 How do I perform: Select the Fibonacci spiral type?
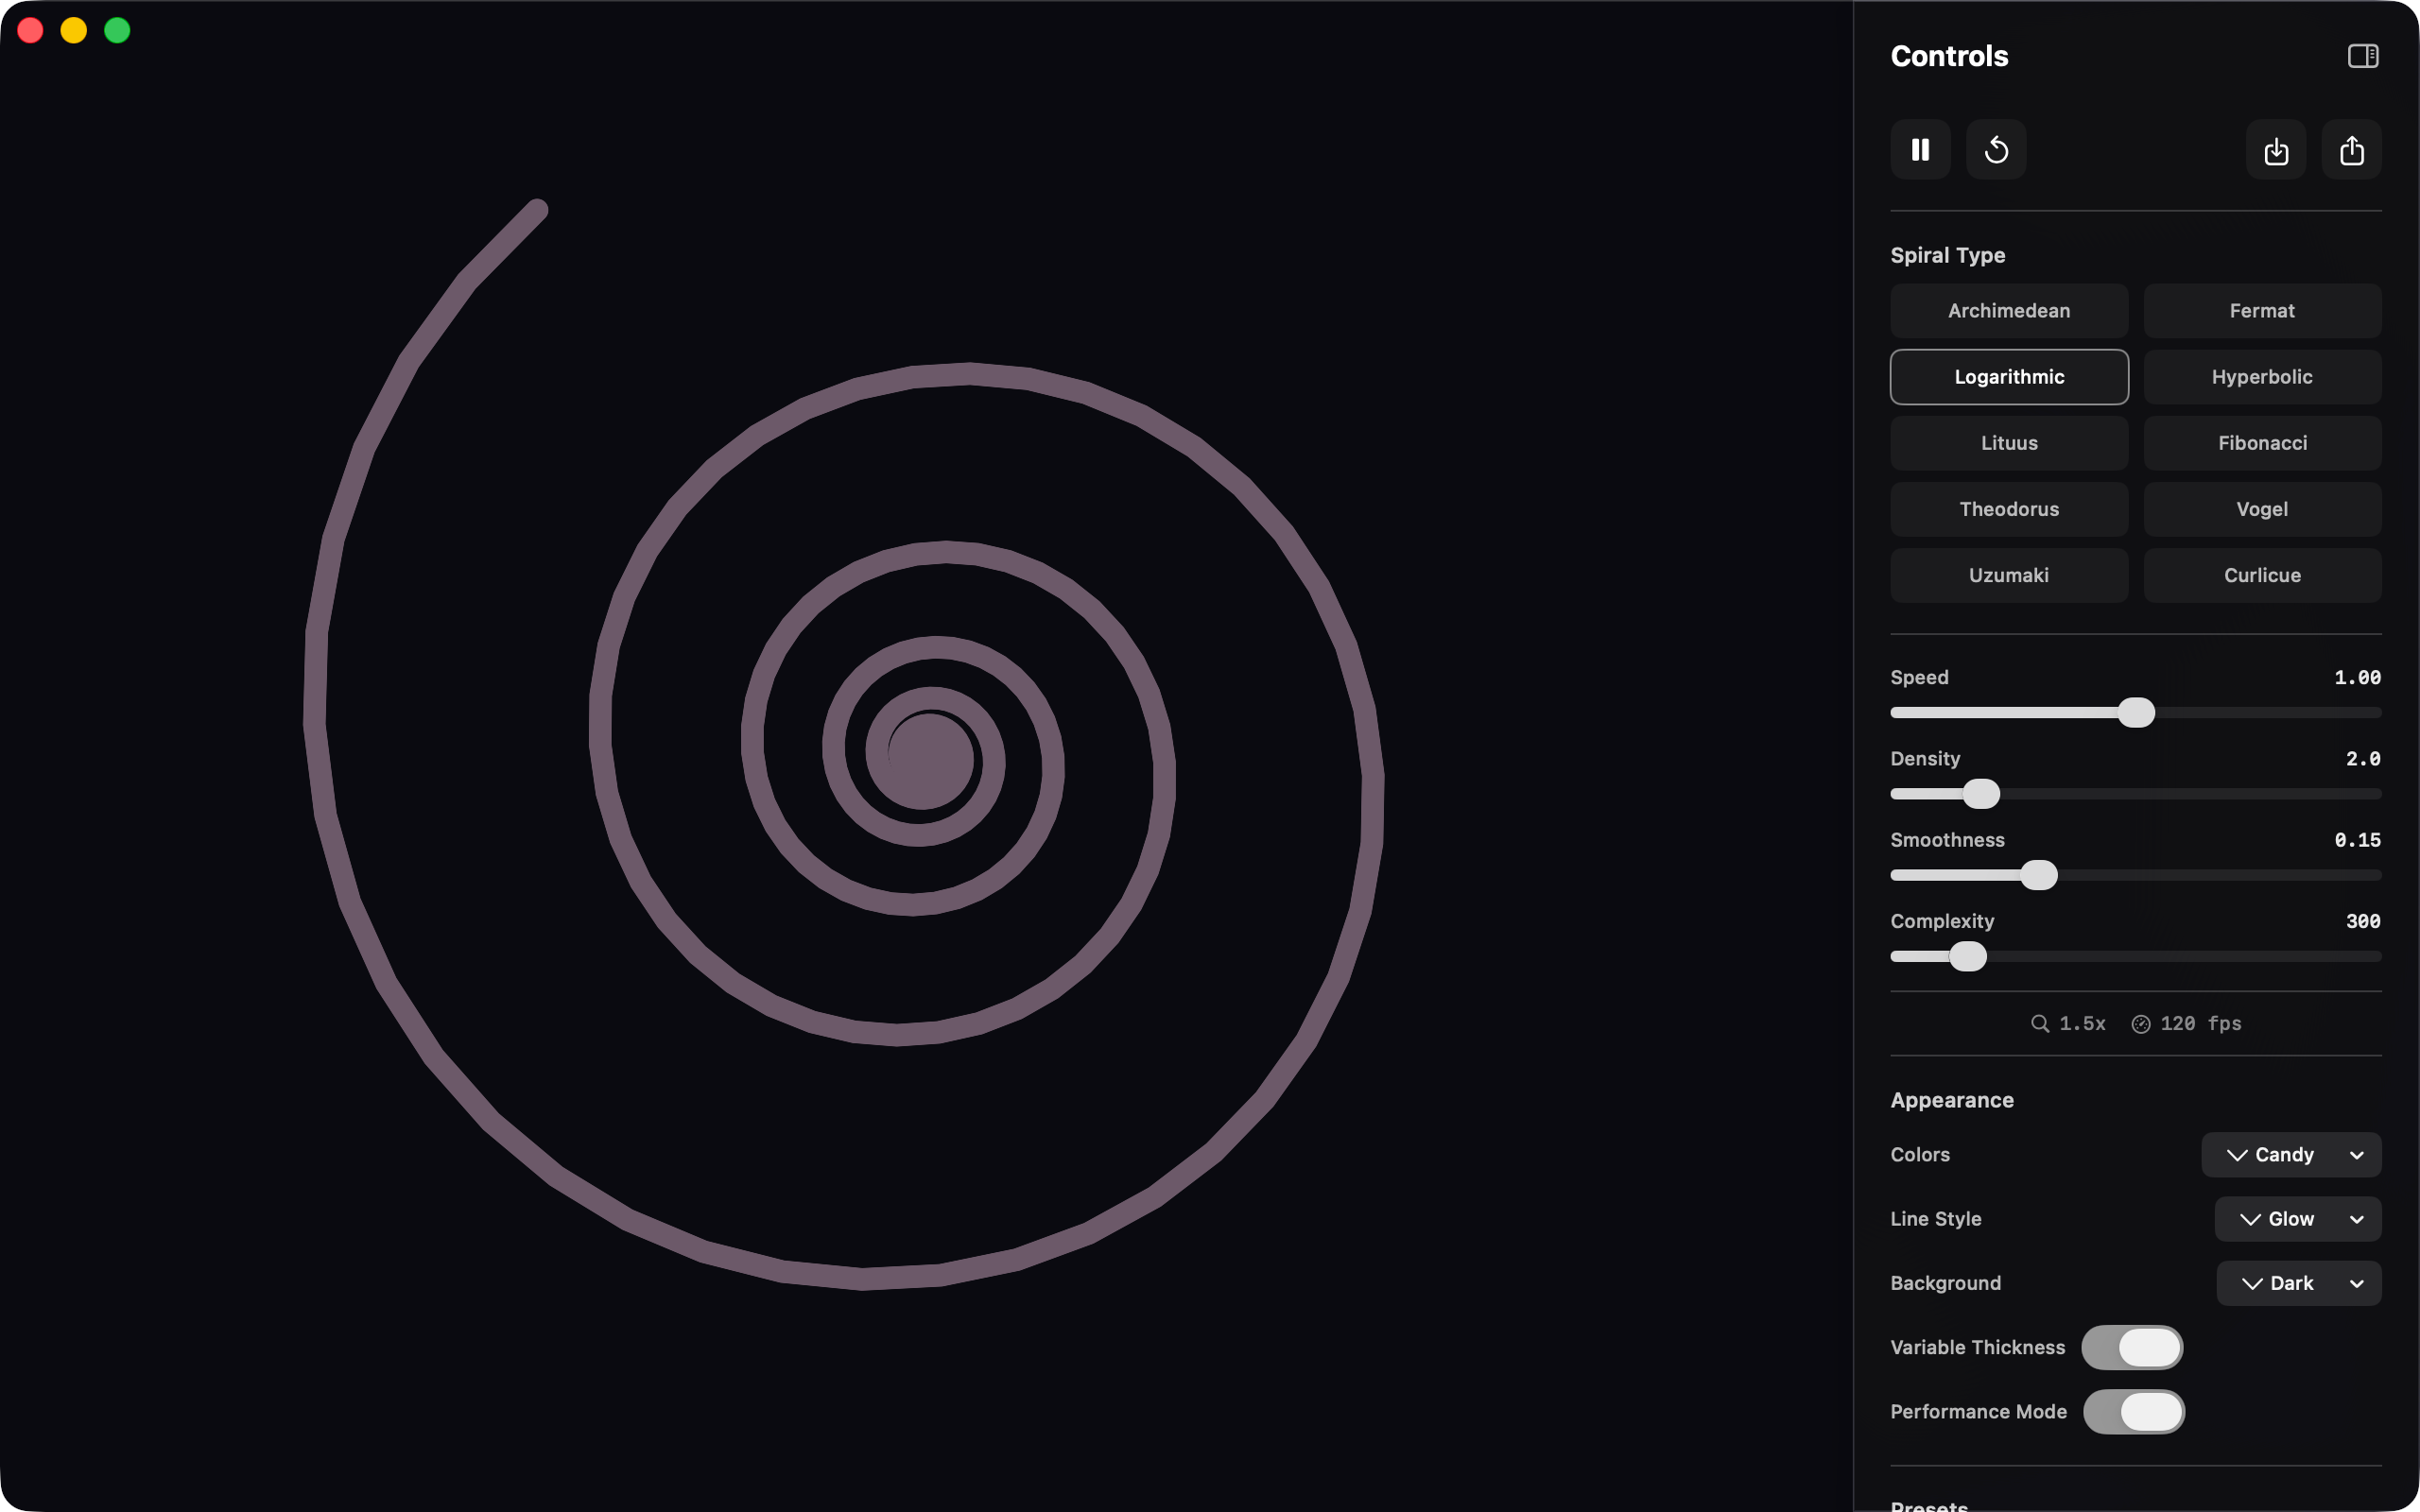[x=2262, y=443]
